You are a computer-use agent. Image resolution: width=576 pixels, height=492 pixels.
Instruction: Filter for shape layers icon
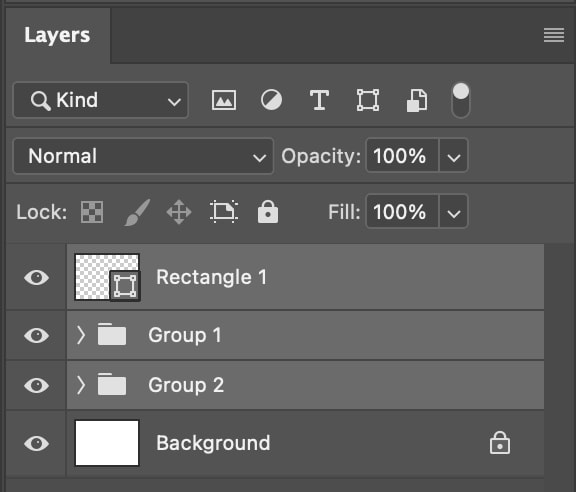point(368,100)
